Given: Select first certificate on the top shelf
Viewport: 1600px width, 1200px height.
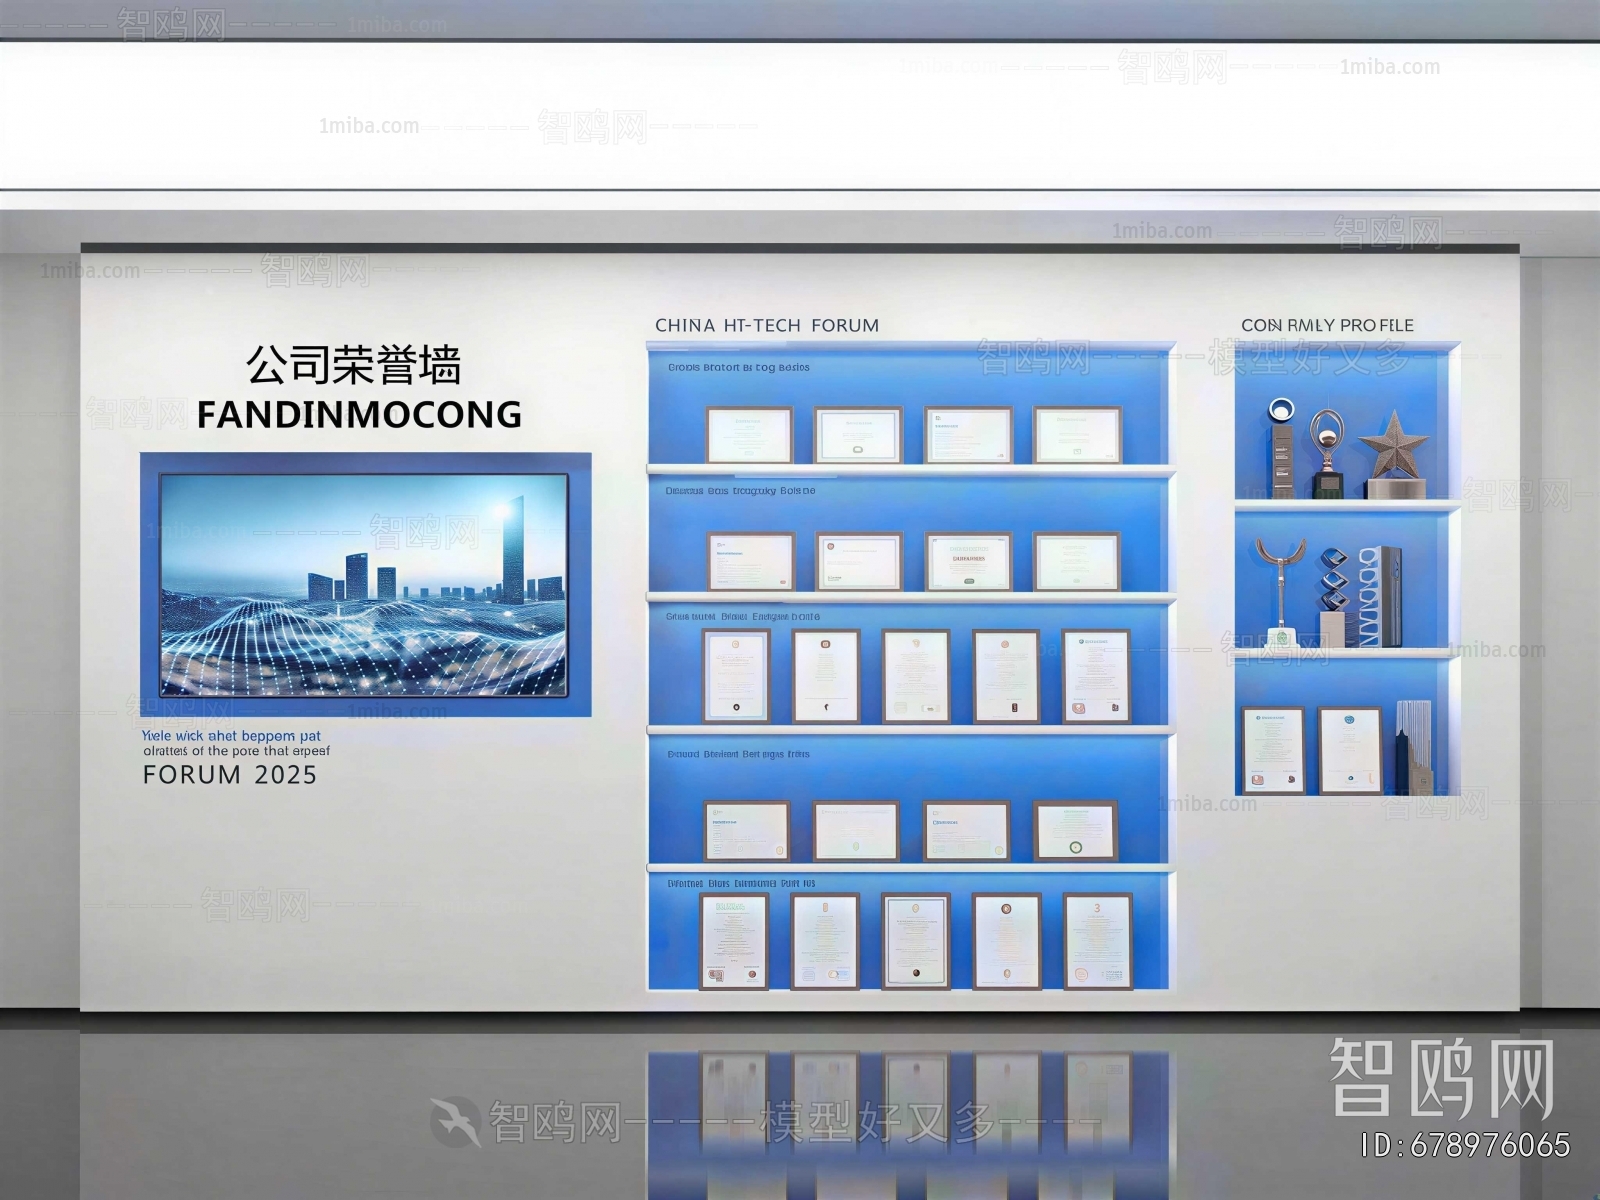Looking at the screenshot, I should 749,435.
